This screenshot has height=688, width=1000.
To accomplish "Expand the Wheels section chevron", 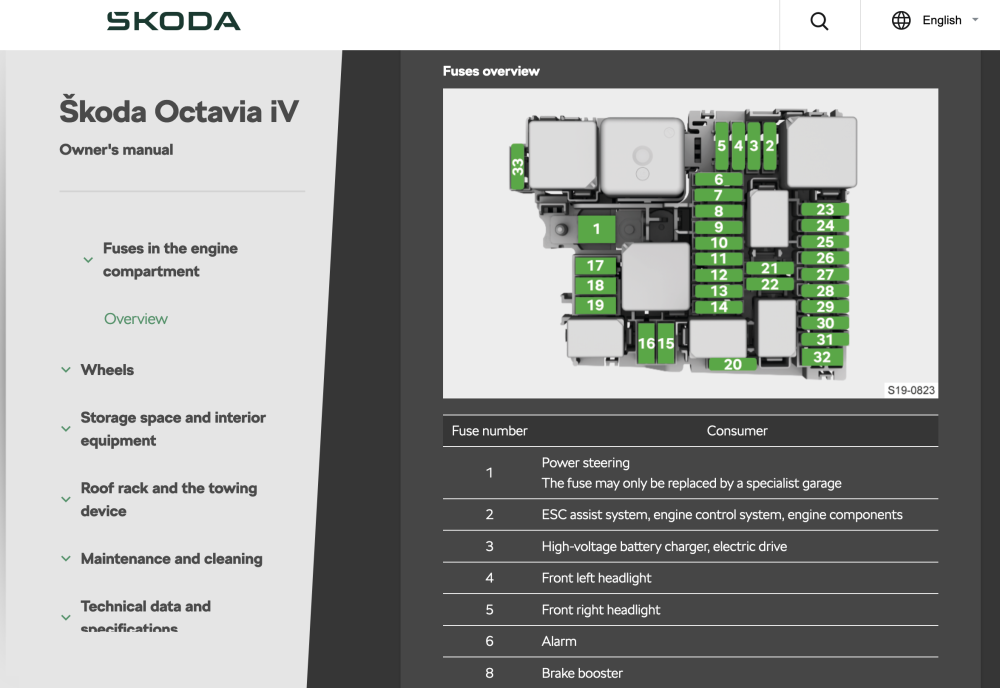I will (x=66, y=370).
